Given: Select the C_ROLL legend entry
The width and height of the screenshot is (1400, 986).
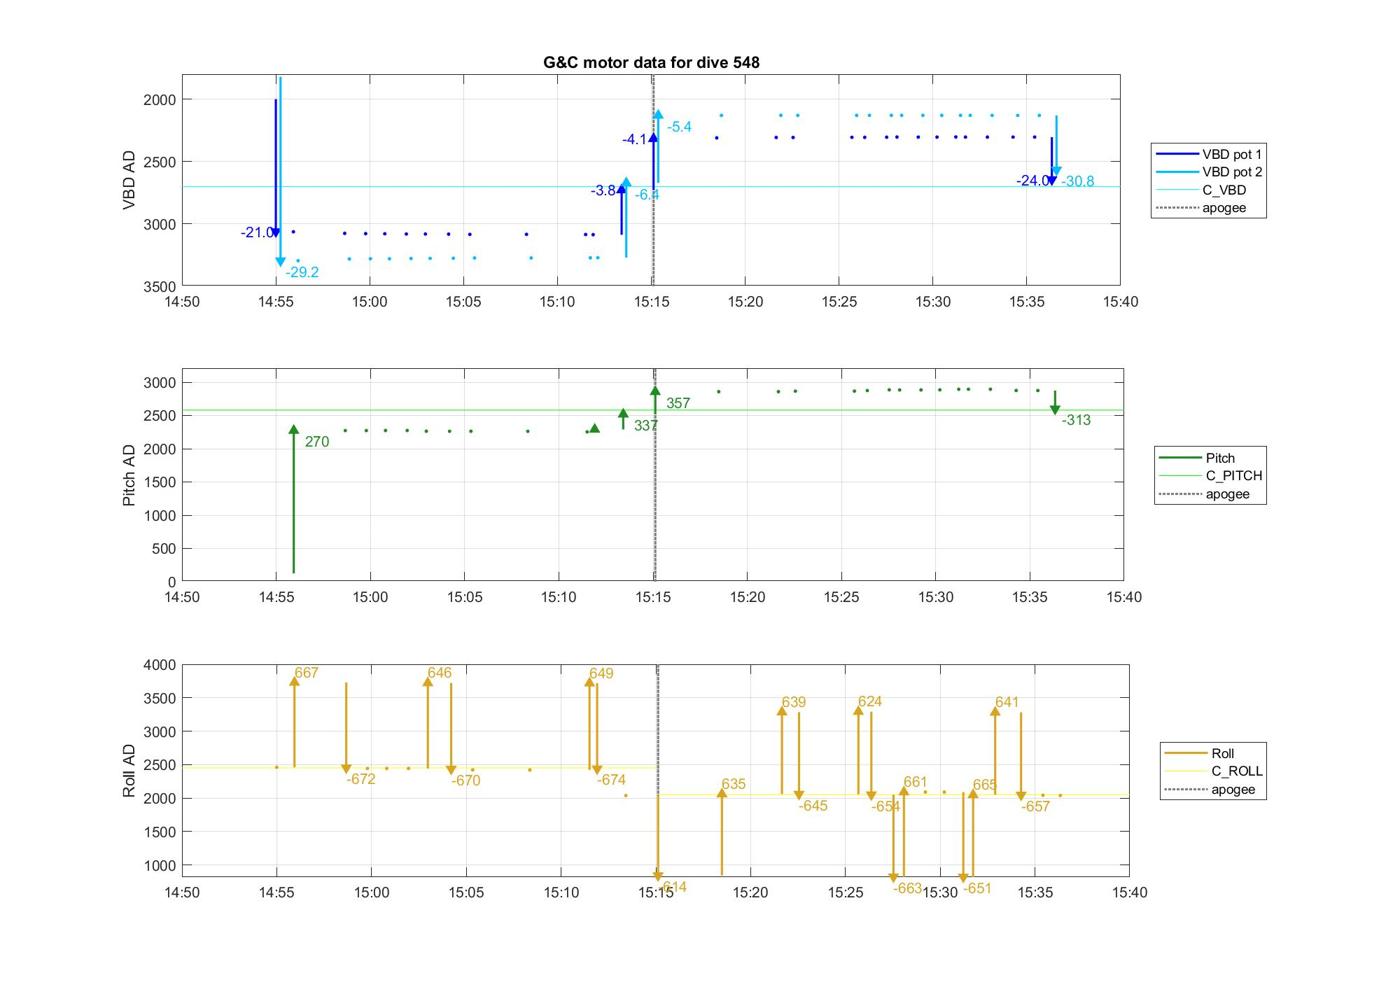Looking at the screenshot, I should (x=1213, y=771).
